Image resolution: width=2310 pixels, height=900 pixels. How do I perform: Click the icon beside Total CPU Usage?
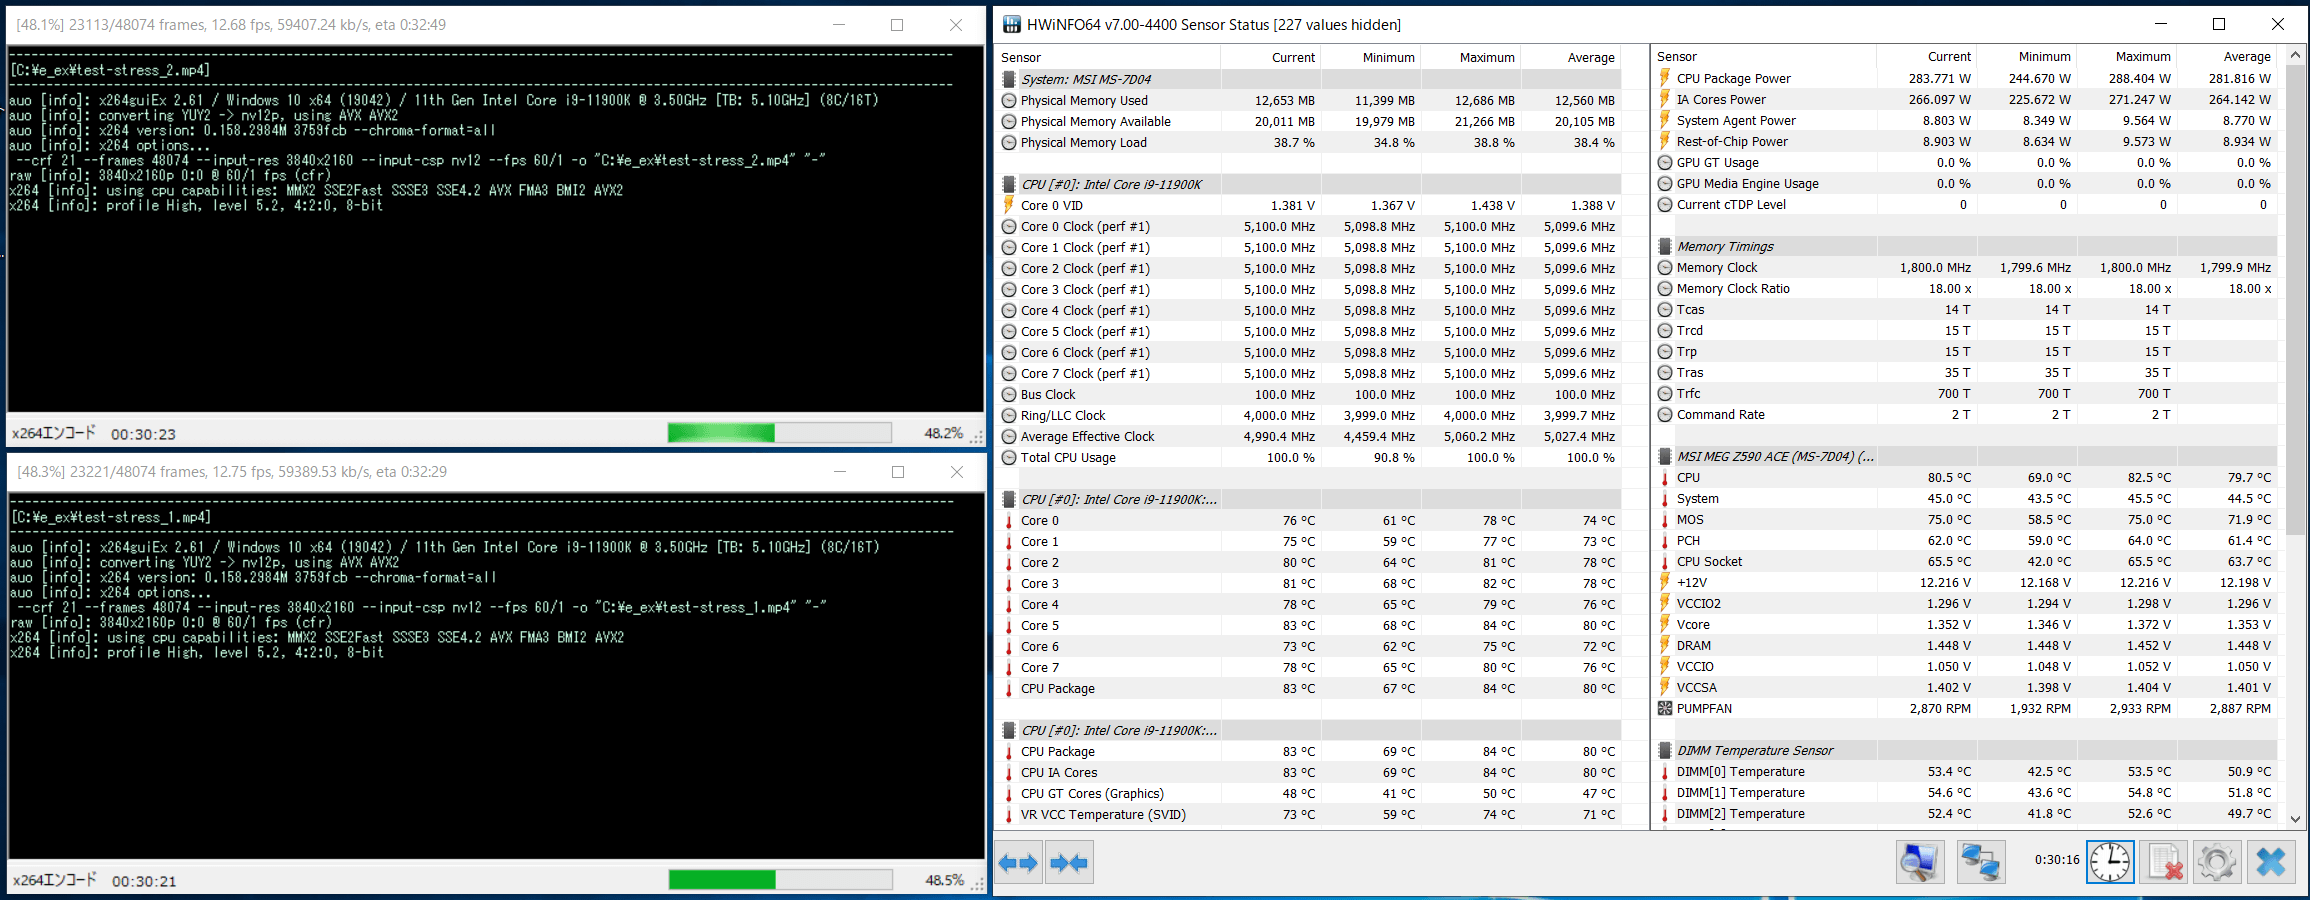tap(1009, 457)
